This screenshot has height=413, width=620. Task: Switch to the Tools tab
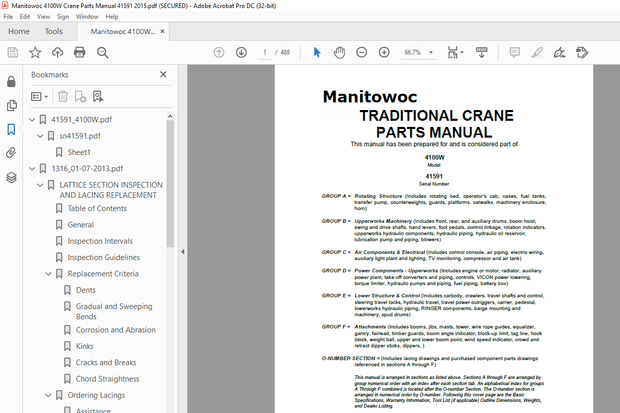tap(54, 31)
